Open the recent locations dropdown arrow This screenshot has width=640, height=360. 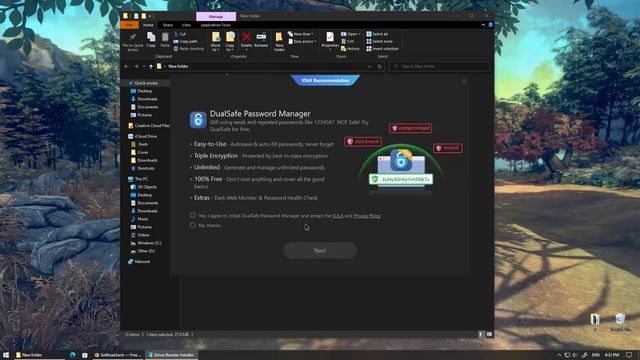point(144,66)
